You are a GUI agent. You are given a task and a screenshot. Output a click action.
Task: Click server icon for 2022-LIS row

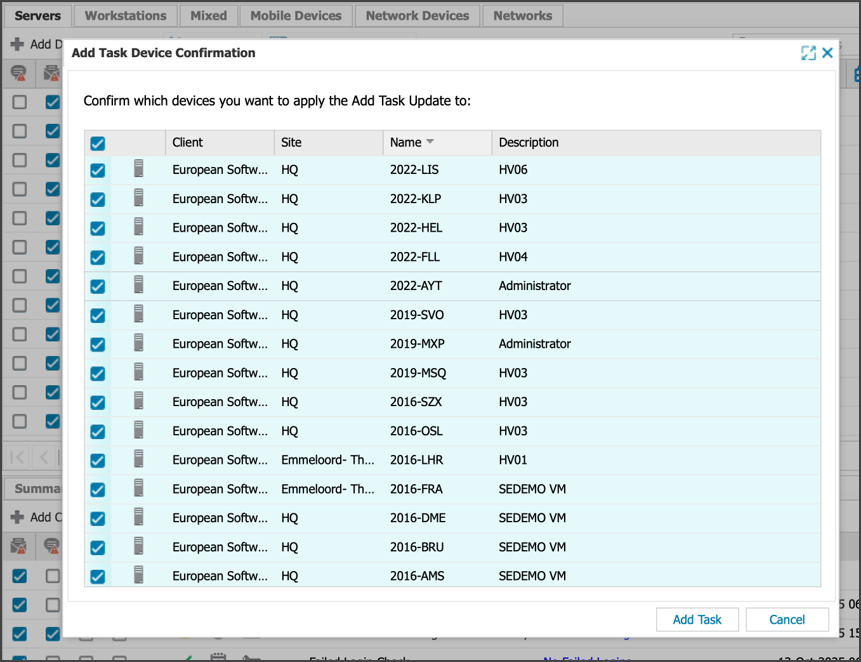[139, 170]
